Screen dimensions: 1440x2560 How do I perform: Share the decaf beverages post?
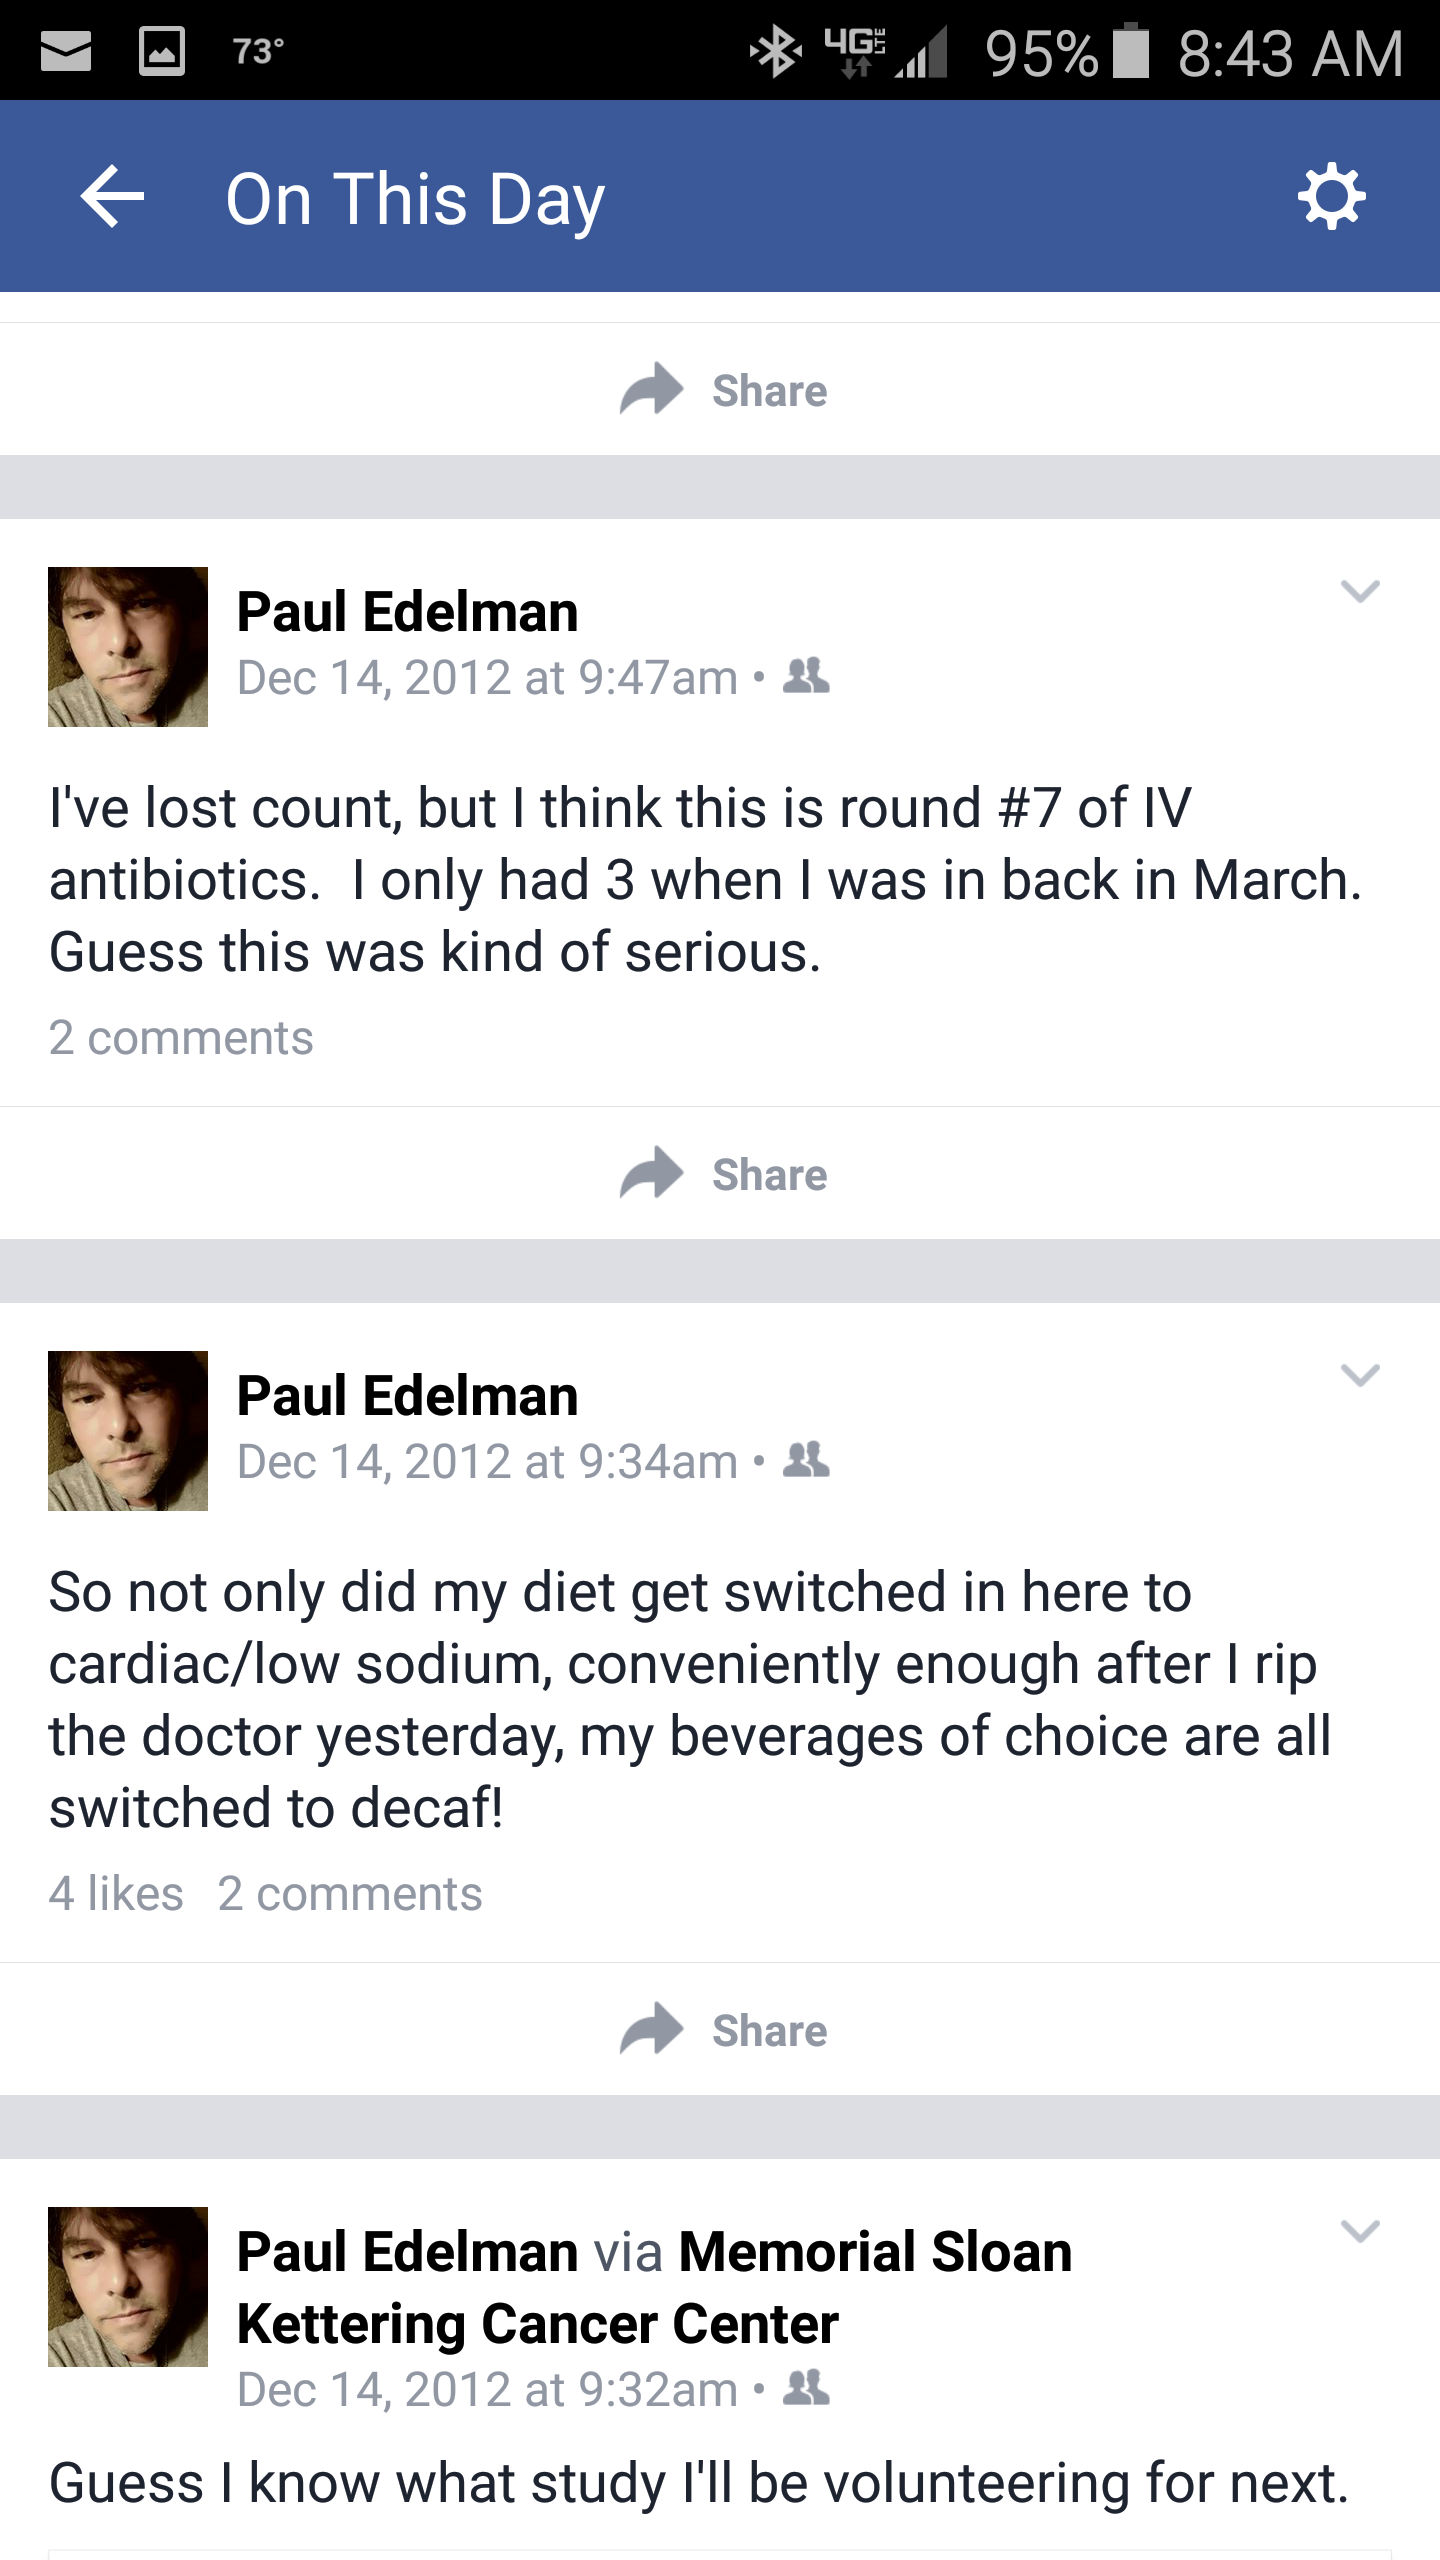pos(722,2031)
